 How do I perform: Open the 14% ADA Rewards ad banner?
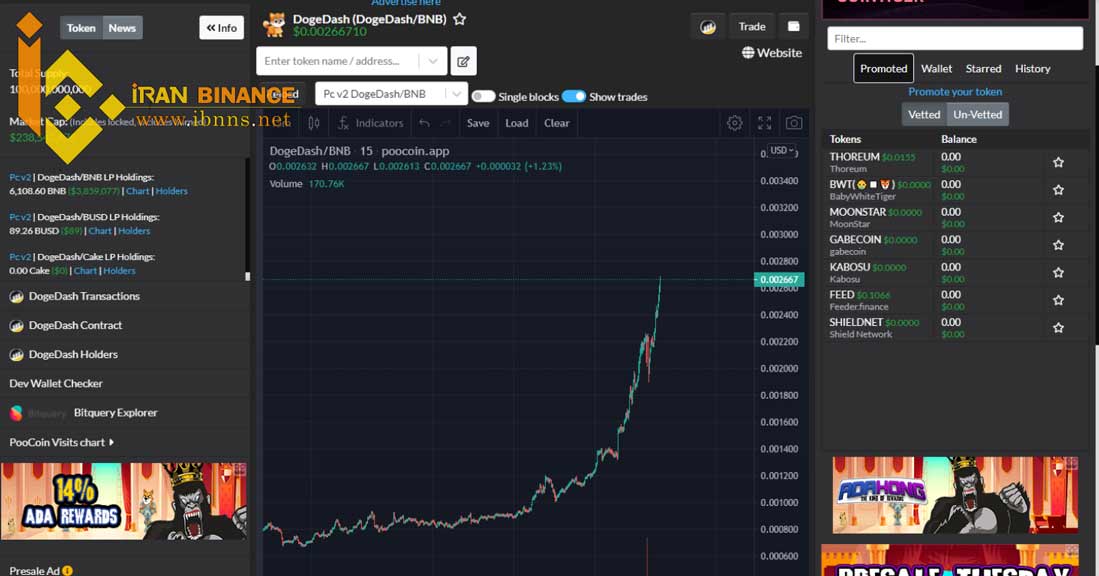pos(124,501)
